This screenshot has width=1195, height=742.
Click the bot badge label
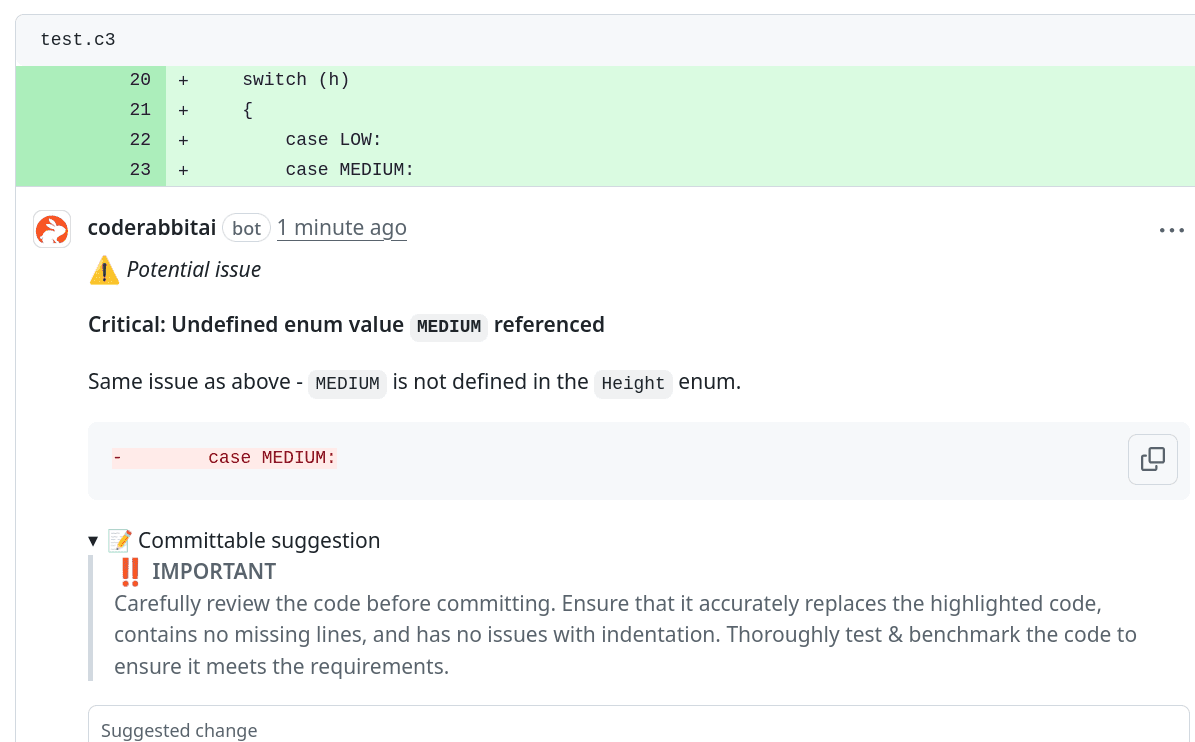click(x=246, y=228)
